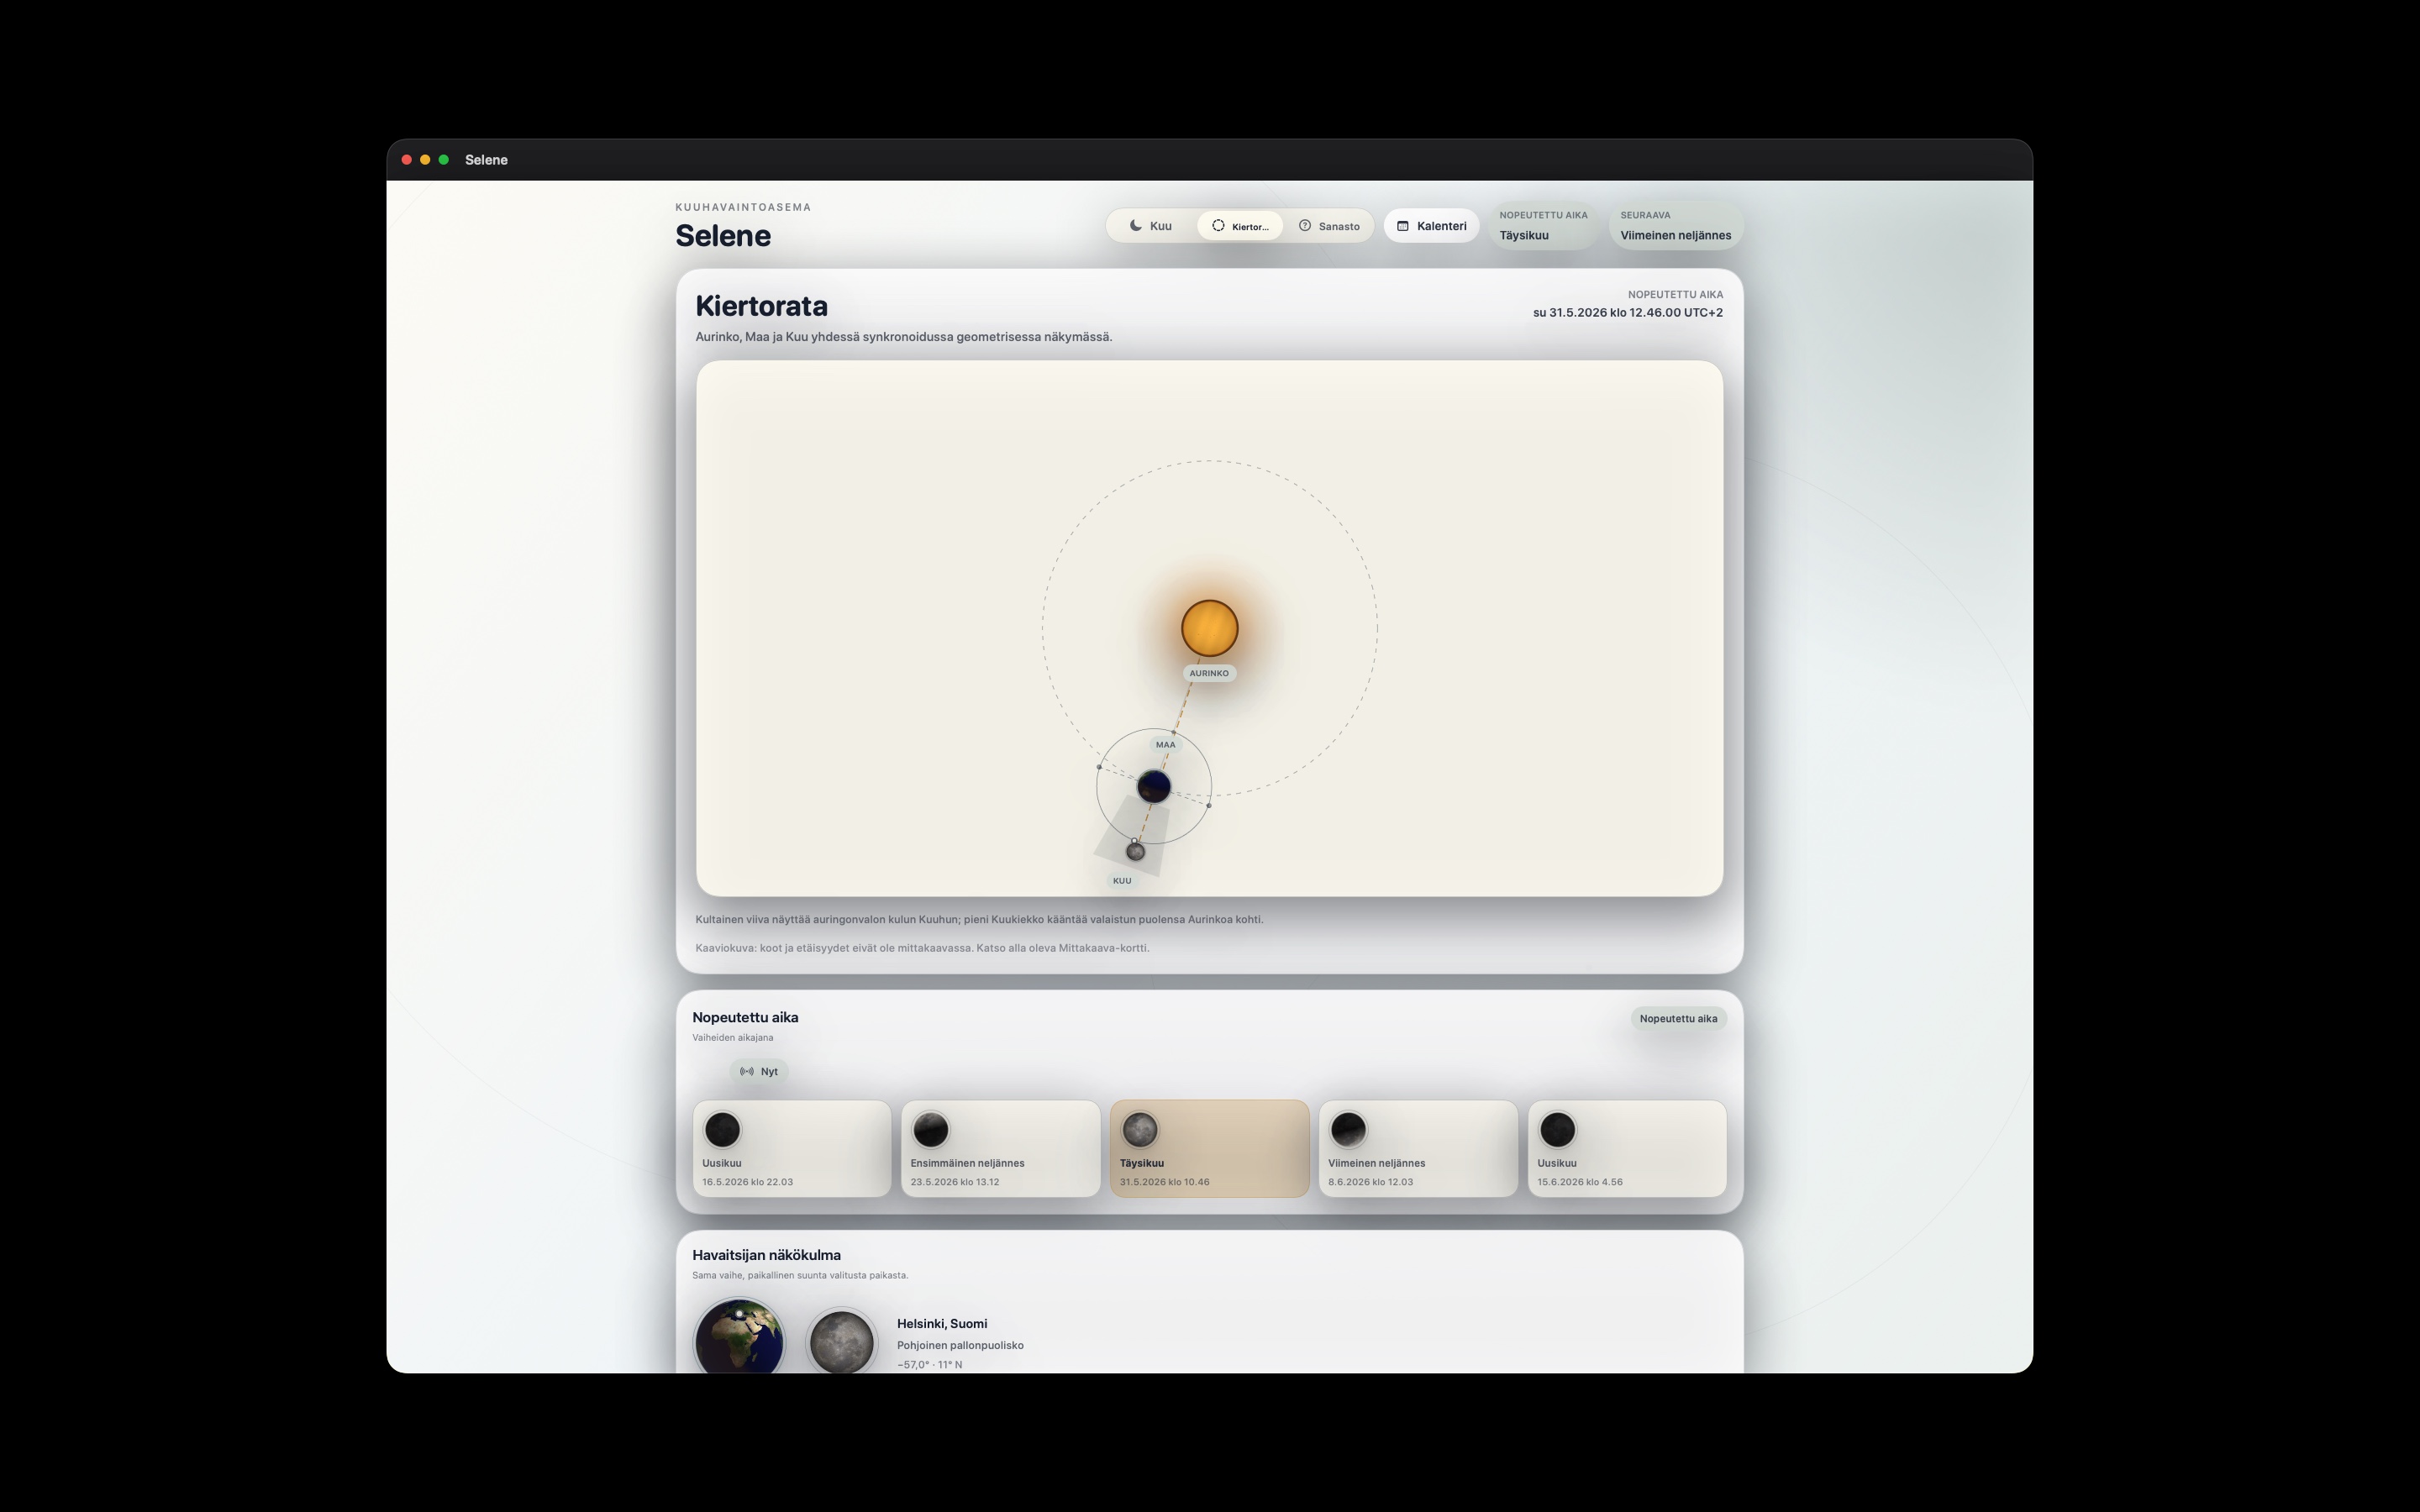
Task: Click the Earth in the orbit diagram
Action: (x=1154, y=787)
